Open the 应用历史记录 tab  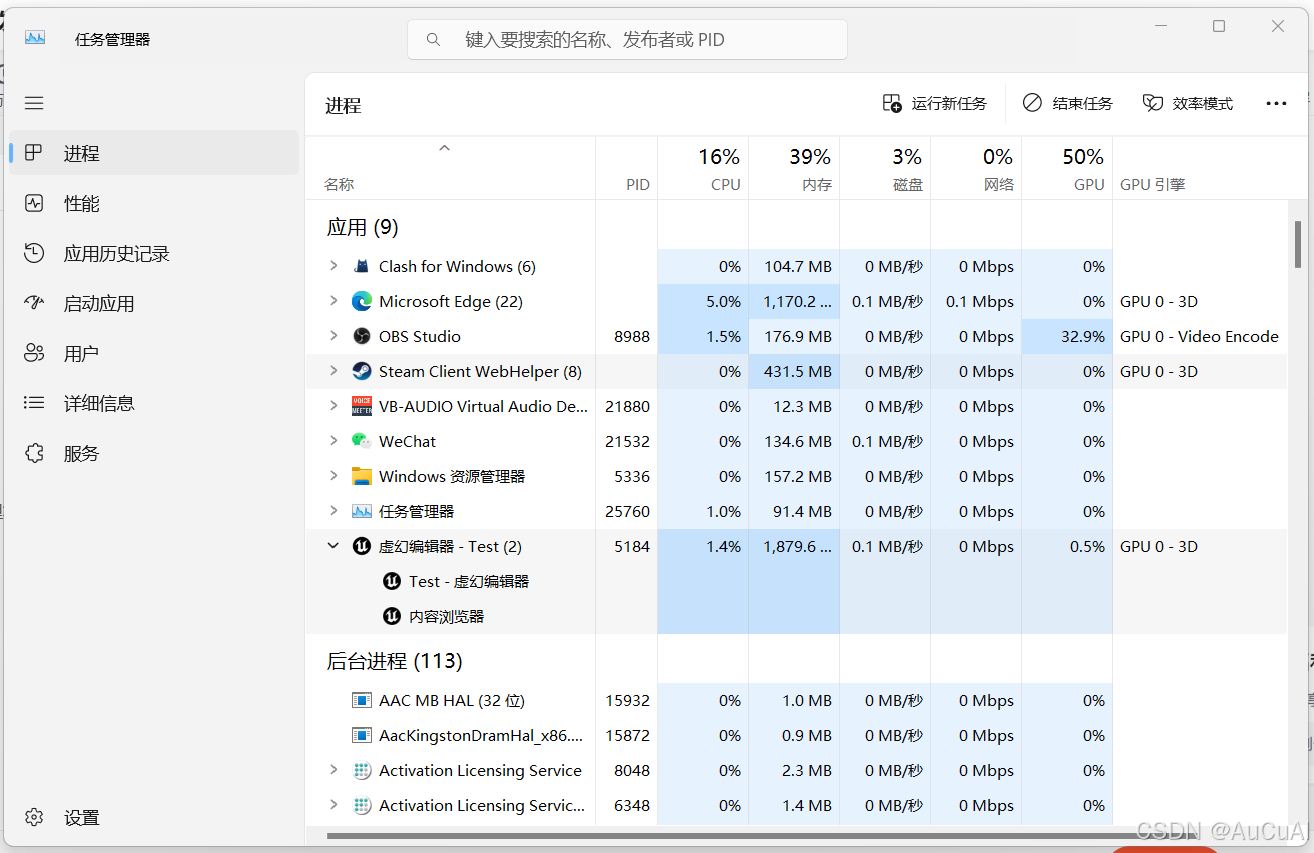tap(154, 253)
